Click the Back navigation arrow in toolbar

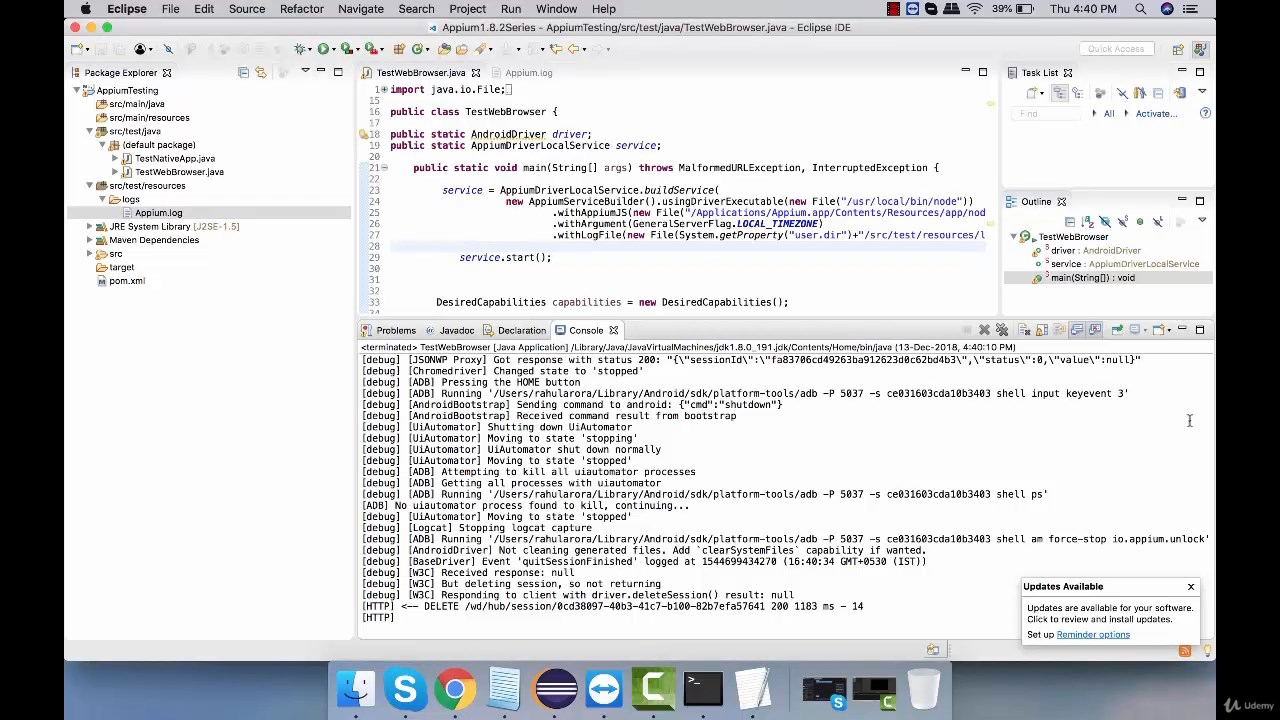[574, 49]
